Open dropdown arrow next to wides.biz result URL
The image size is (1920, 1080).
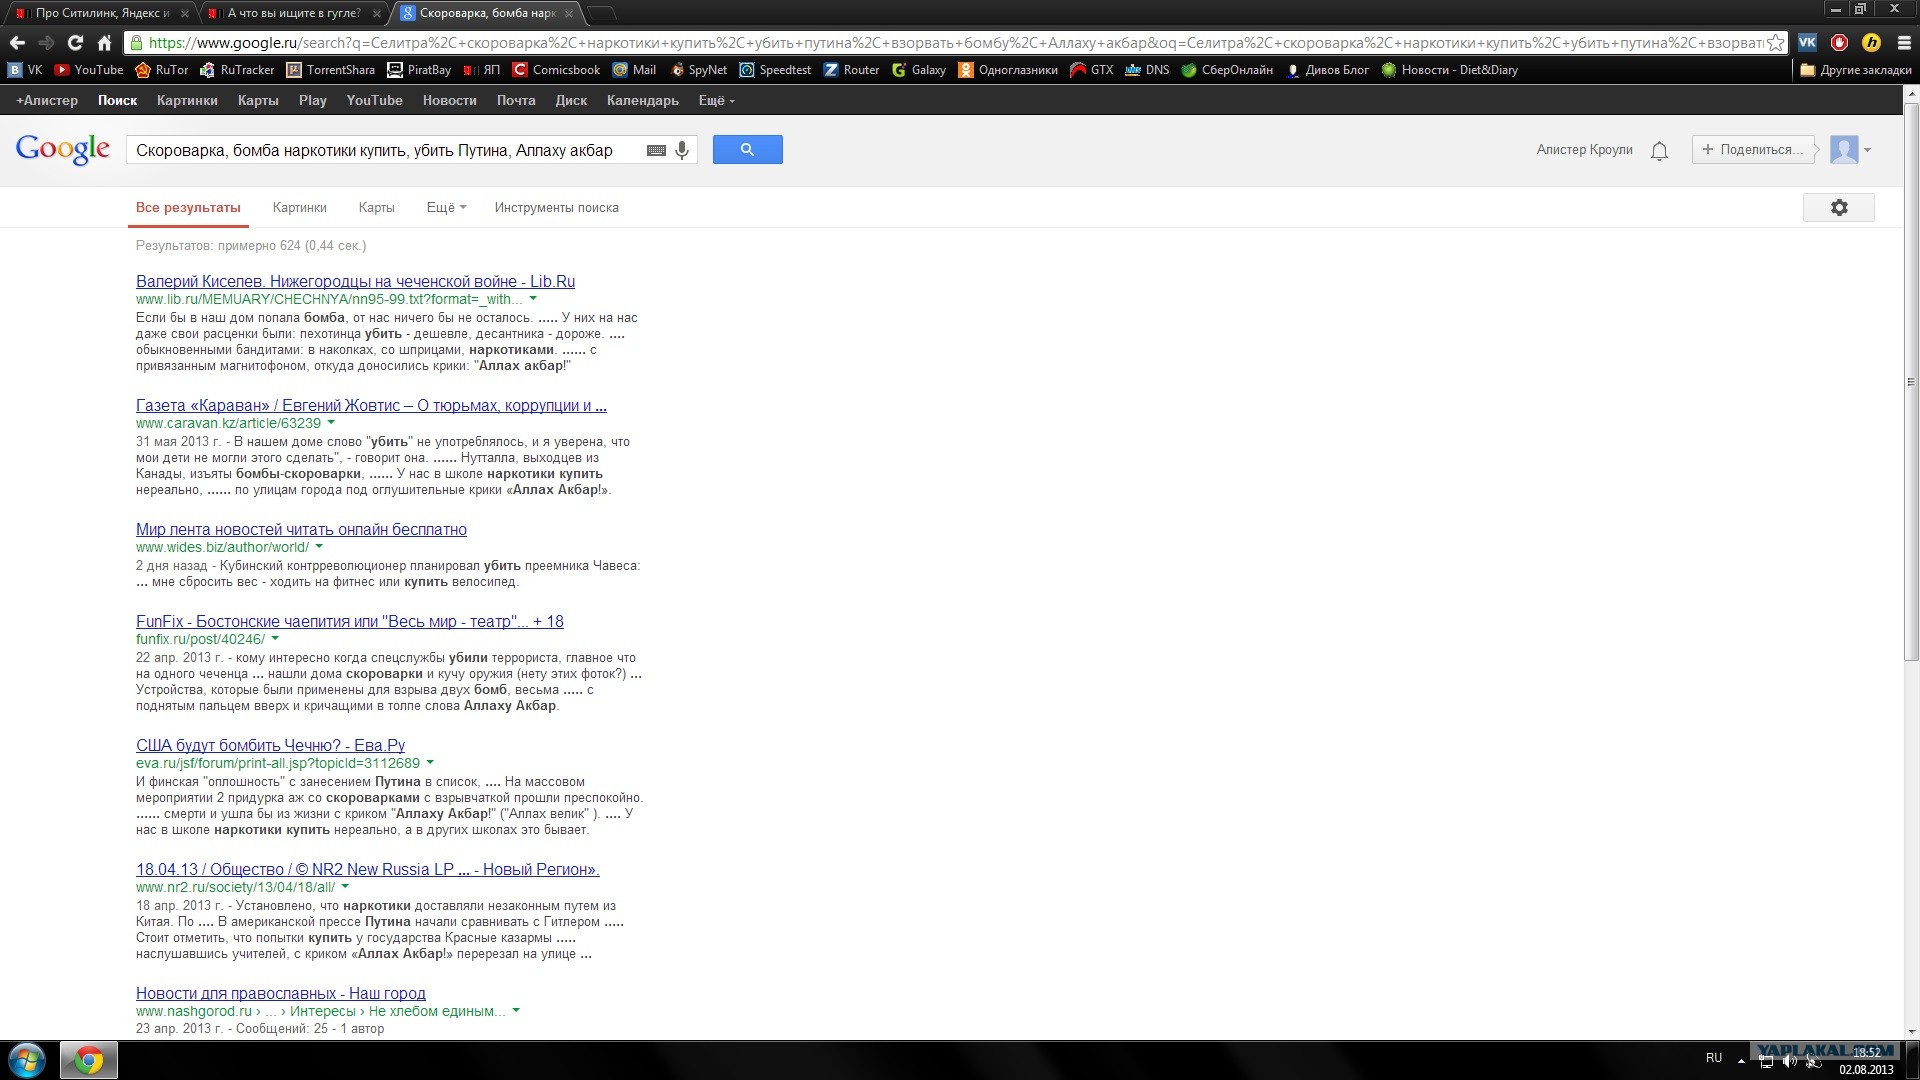tap(319, 546)
